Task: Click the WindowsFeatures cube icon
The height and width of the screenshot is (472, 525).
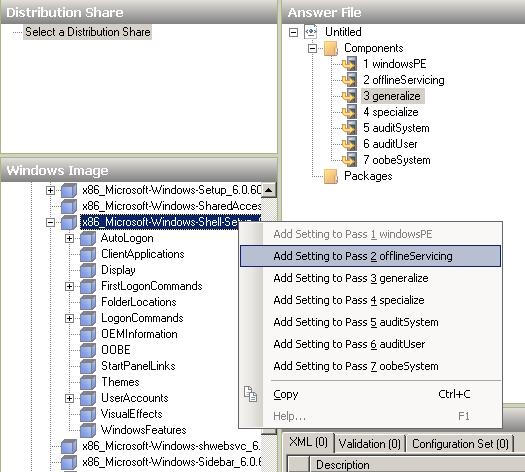Action: pyautogui.click(x=88, y=430)
